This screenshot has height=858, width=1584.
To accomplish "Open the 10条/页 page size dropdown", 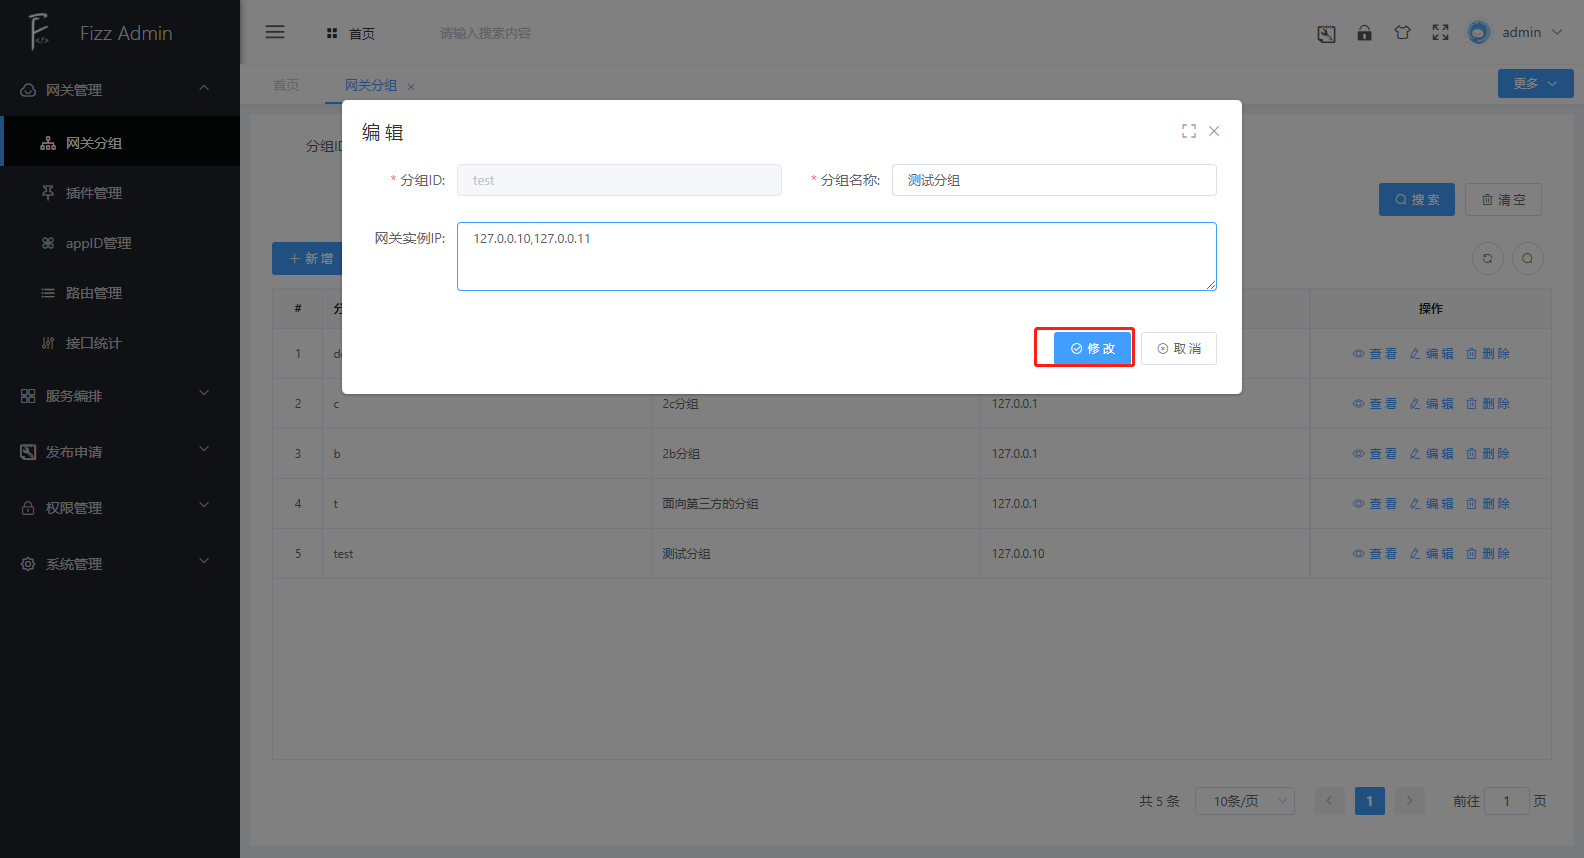I will 1244,801.
